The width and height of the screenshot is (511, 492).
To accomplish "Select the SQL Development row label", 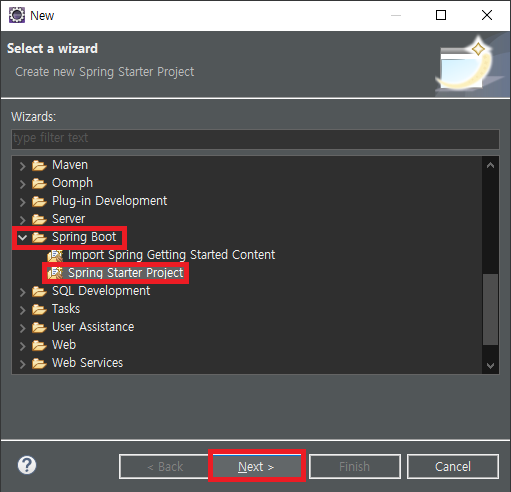I will (x=101, y=291).
